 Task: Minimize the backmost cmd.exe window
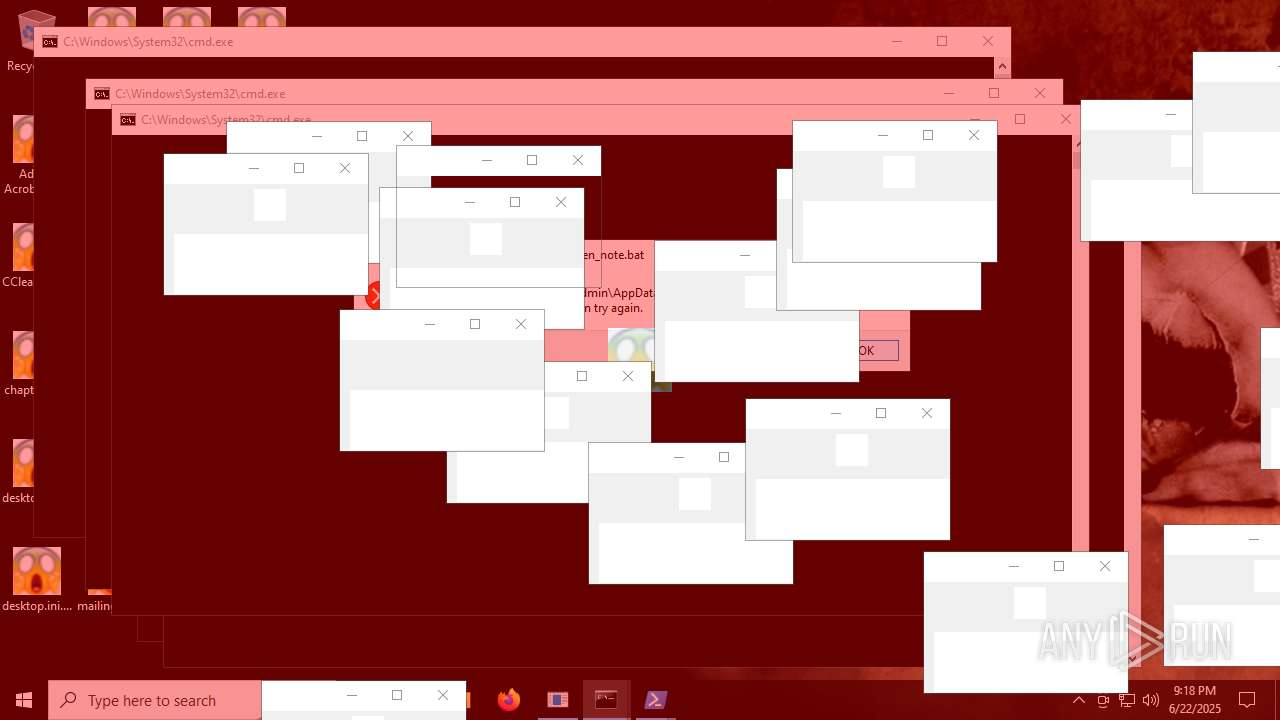[x=896, y=41]
